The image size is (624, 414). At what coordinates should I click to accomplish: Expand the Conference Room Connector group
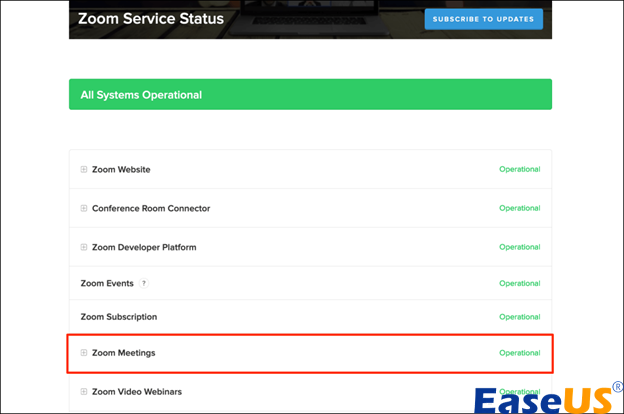pos(84,208)
